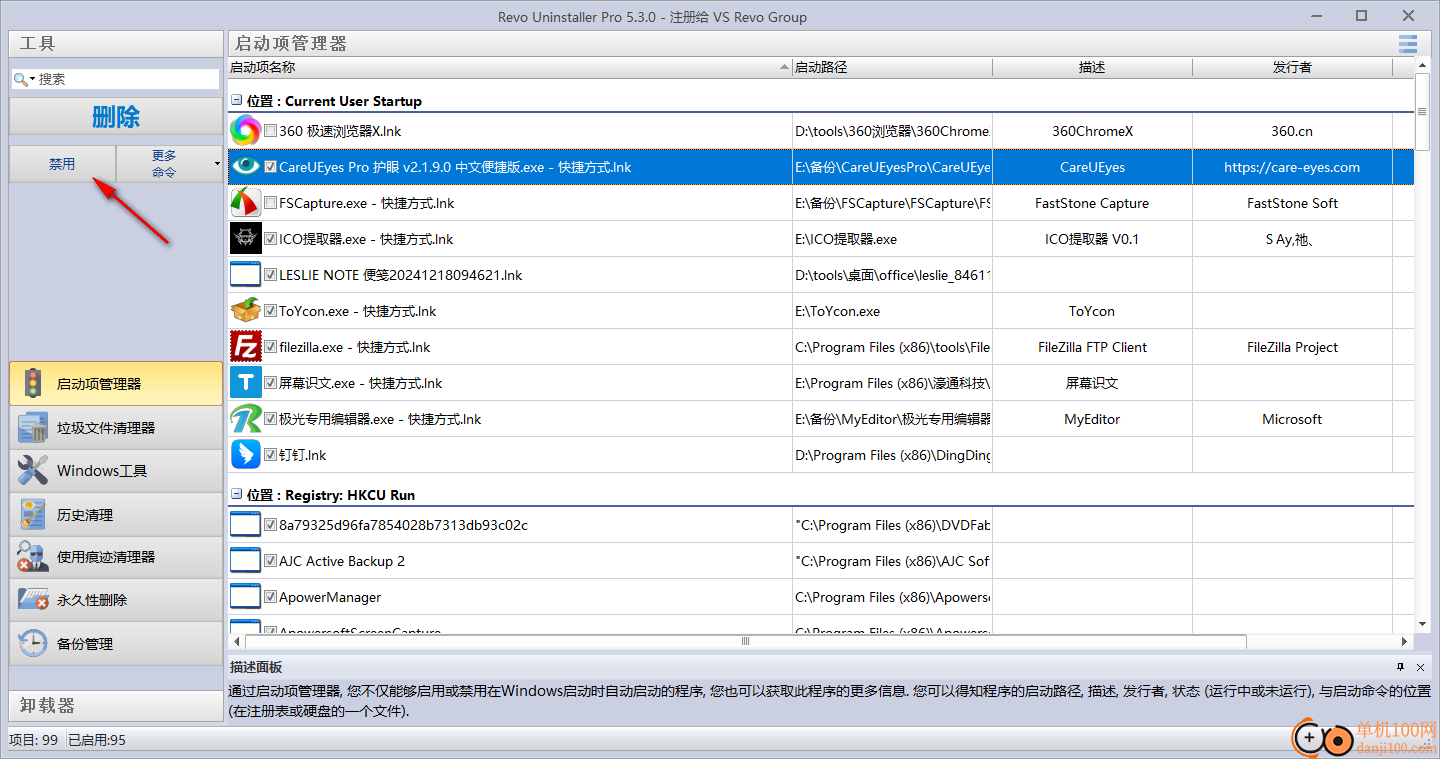Click the trash bin icon of 垃圾文件清理器

(x=33, y=428)
